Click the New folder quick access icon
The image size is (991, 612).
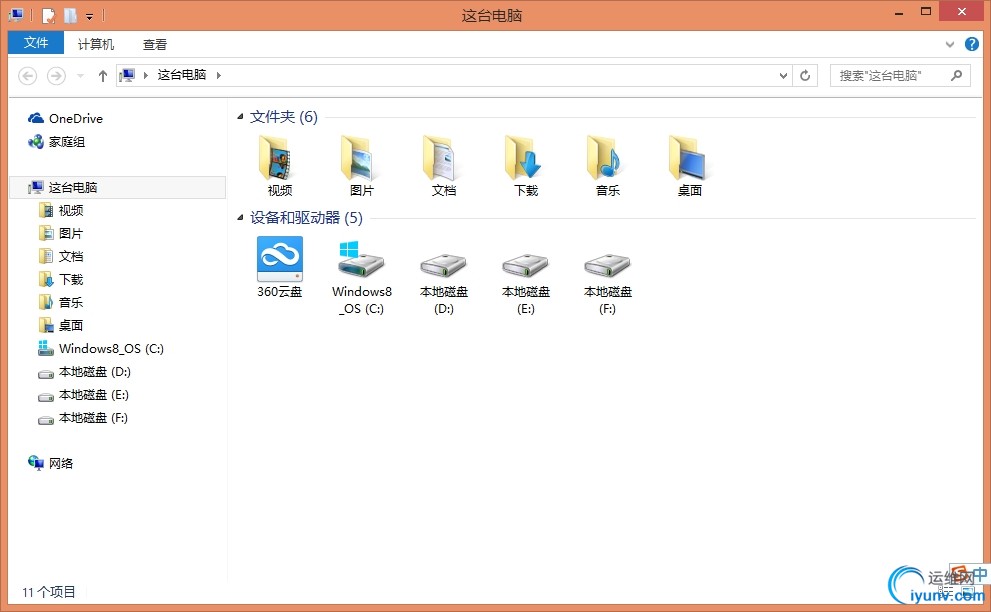point(71,15)
